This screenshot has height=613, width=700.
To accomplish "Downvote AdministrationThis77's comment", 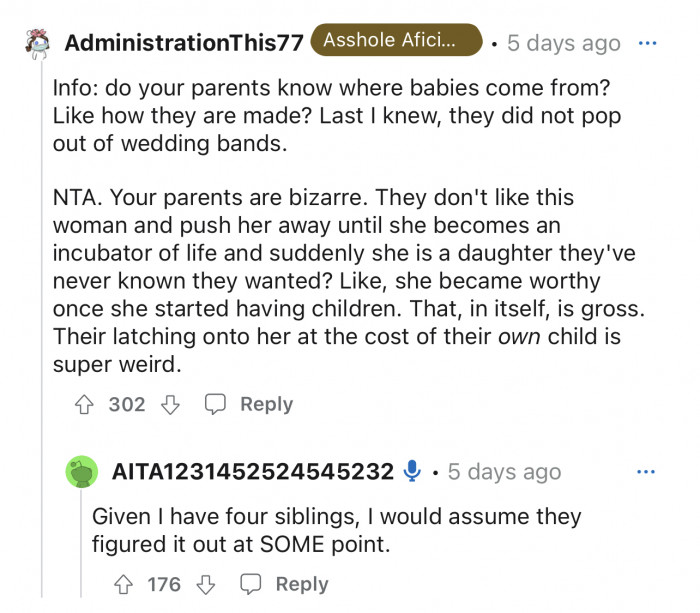I will click(x=171, y=405).
